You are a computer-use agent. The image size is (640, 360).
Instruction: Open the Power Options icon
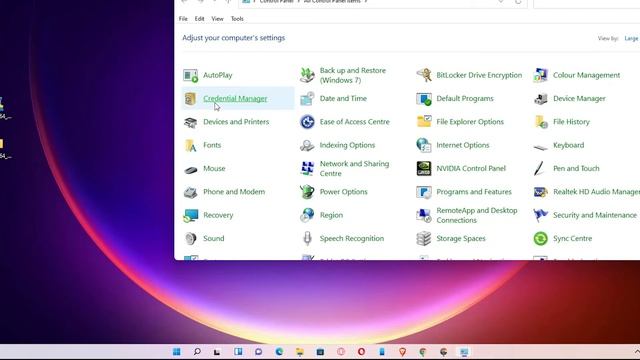(x=307, y=192)
